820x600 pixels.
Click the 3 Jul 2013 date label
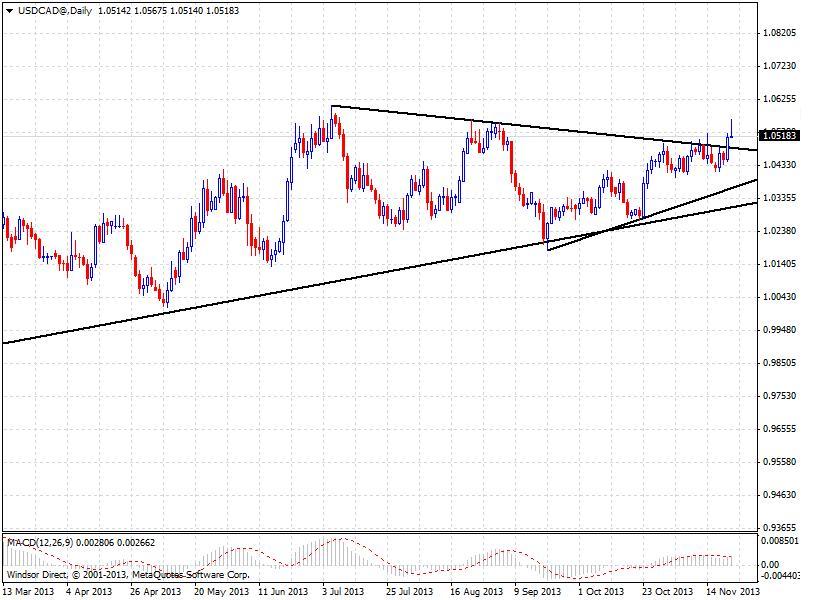pyautogui.click(x=343, y=591)
